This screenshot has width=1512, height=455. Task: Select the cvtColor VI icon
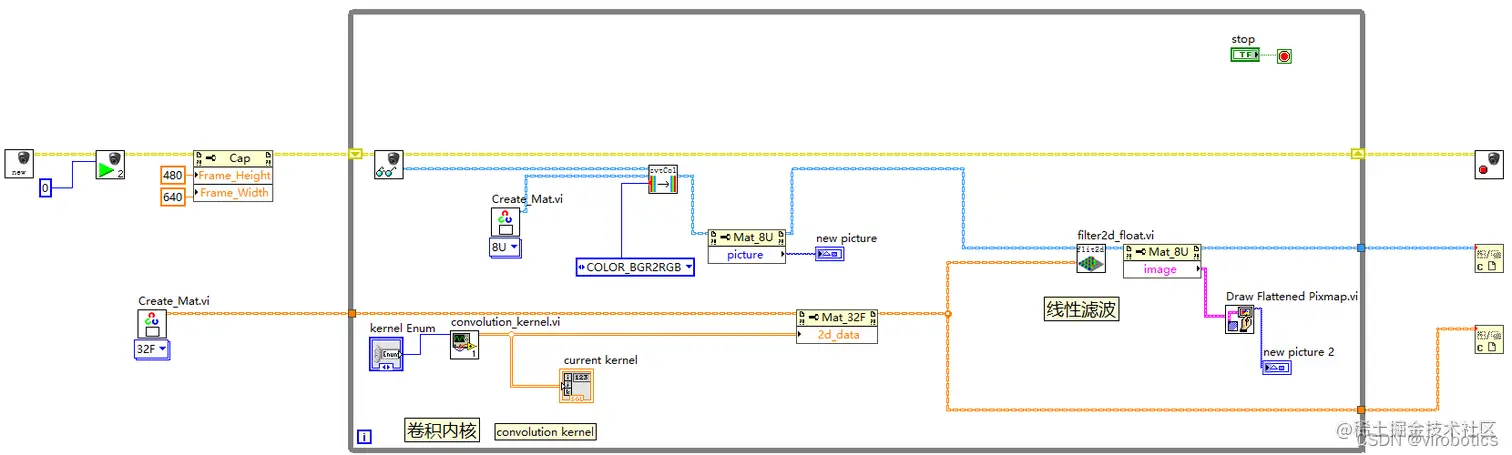click(x=663, y=180)
